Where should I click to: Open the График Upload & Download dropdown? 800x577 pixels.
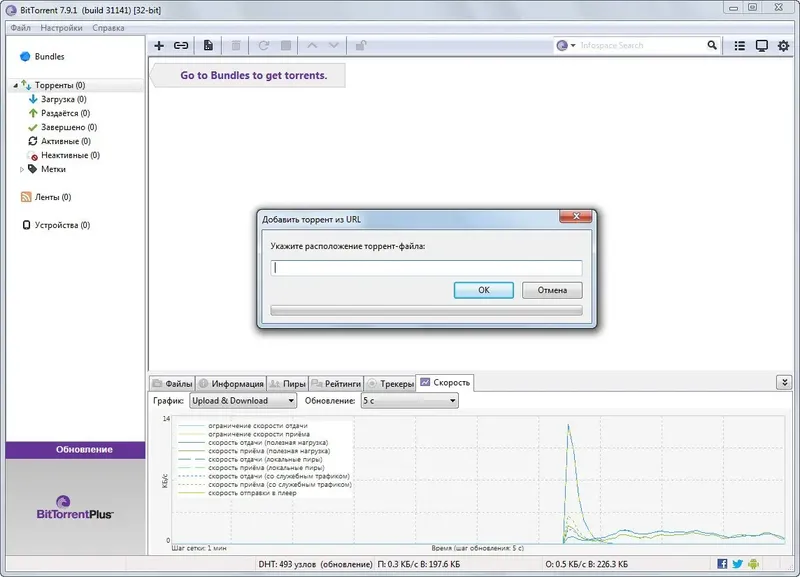coord(244,400)
